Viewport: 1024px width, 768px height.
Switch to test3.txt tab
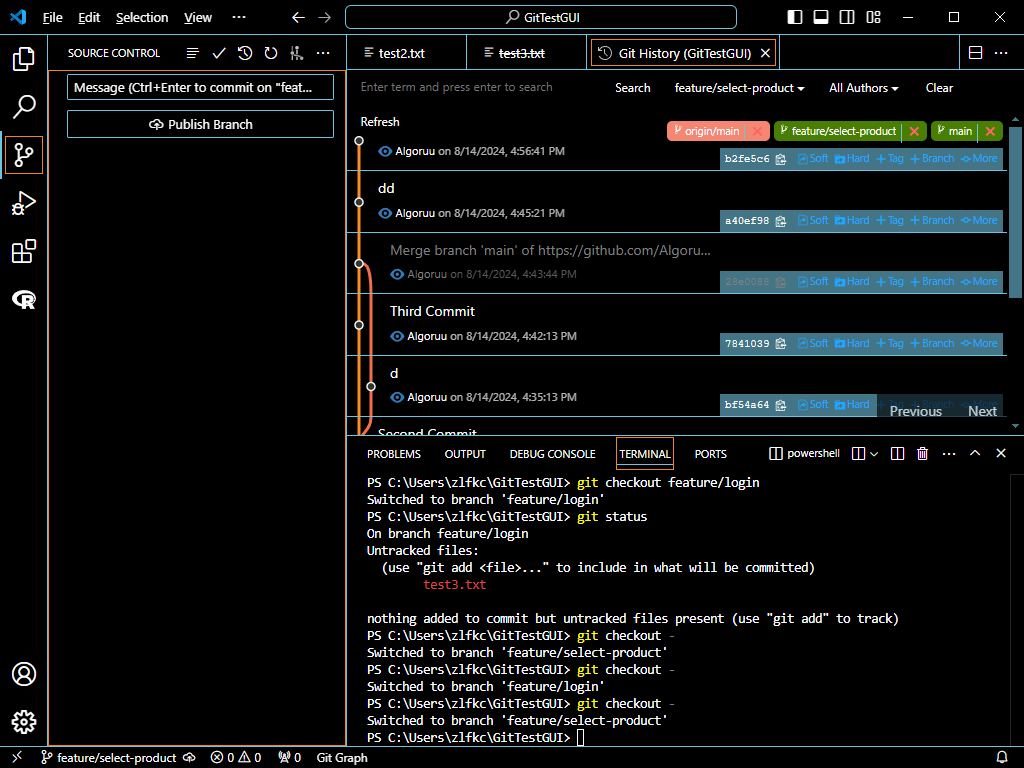click(x=526, y=53)
